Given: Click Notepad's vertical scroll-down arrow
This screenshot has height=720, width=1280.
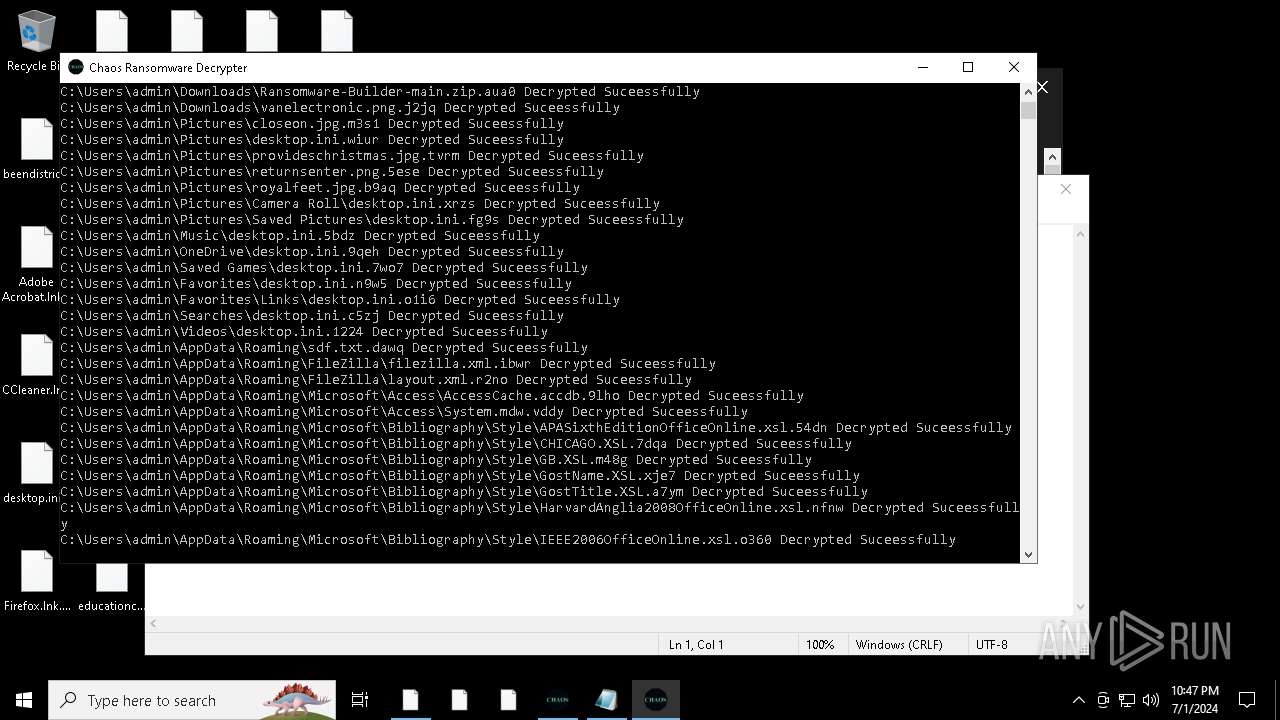Looking at the screenshot, I should pyautogui.click(x=1080, y=606).
